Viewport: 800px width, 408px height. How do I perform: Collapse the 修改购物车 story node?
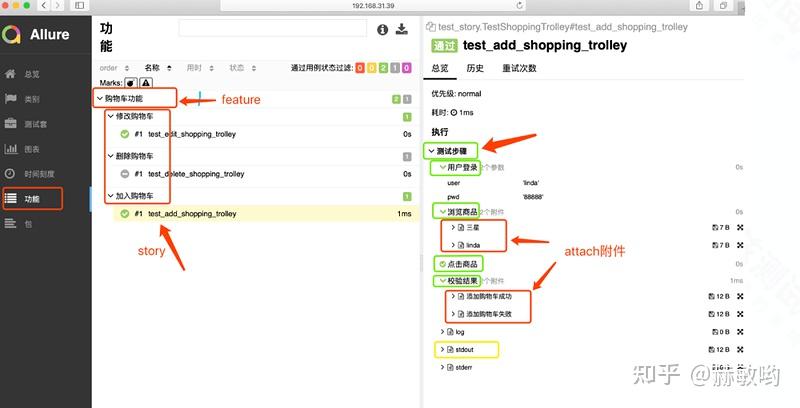tap(111, 116)
